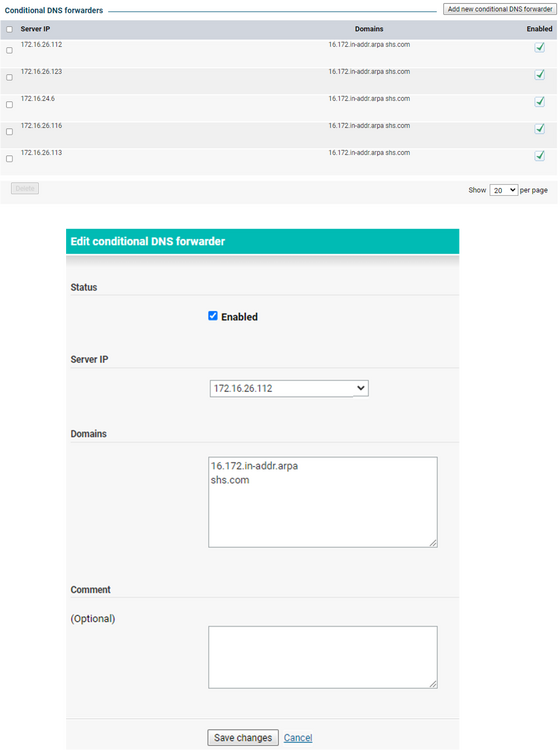This screenshot has width=560, height=750.
Task: Uncheck the Enabled status checkbox
Action: (213, 316)
